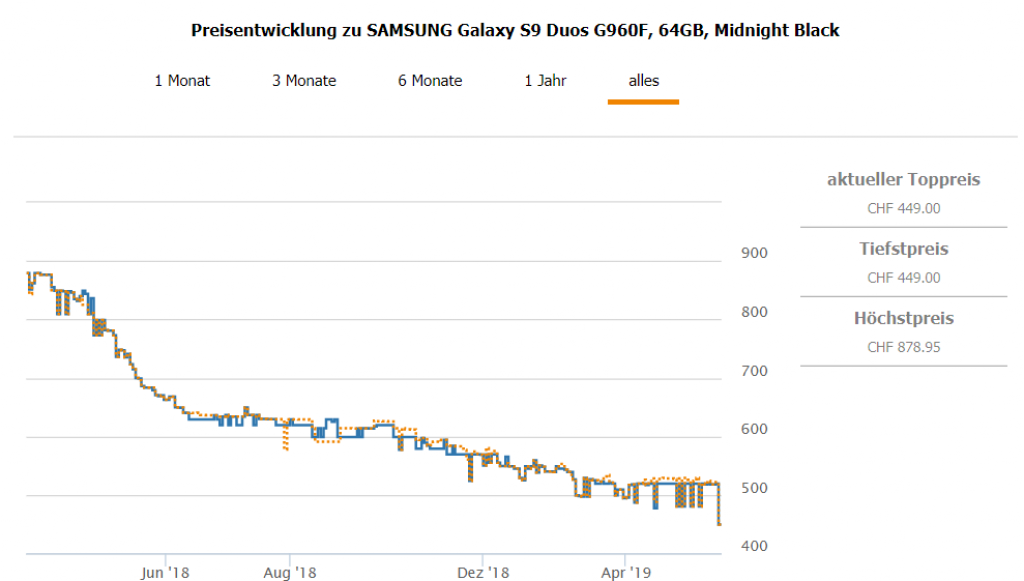This screenshot has height=581, width=1024.
Task: Click the 600 y-axis price label
Action: pos(754,429)
